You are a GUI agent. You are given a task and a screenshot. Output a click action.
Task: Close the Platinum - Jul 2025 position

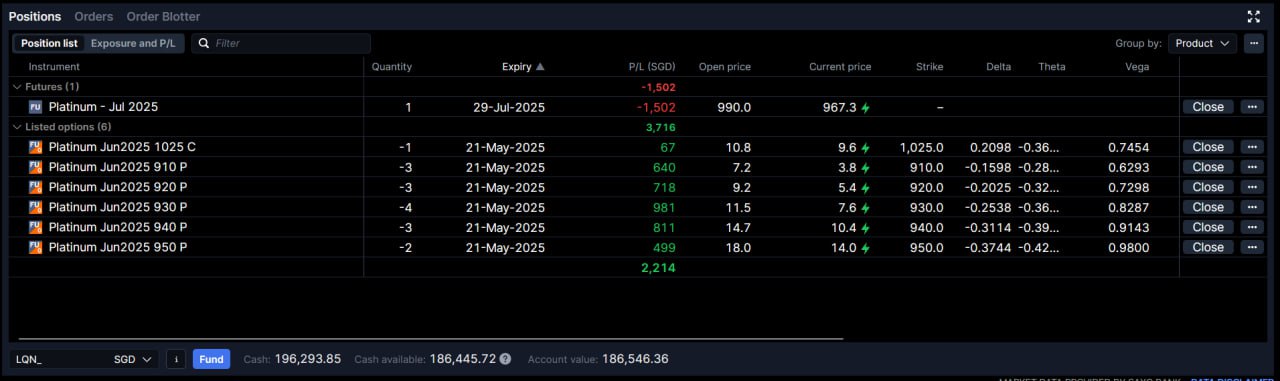(1208, 107)
